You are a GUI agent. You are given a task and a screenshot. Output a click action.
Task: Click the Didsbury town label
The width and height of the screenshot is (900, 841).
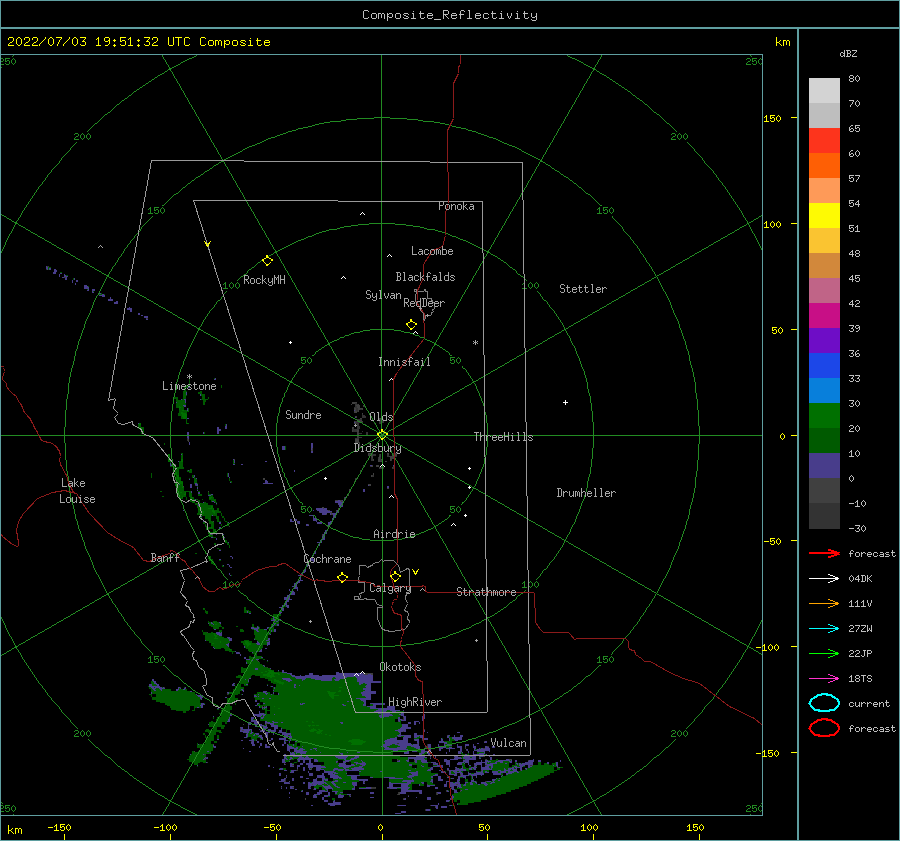[377, 448]
